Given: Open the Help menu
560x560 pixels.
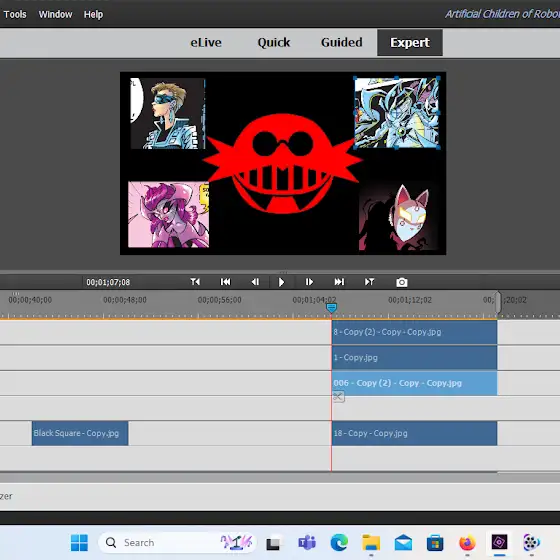Looking at the screenshot, I should (x=93, y=14).
